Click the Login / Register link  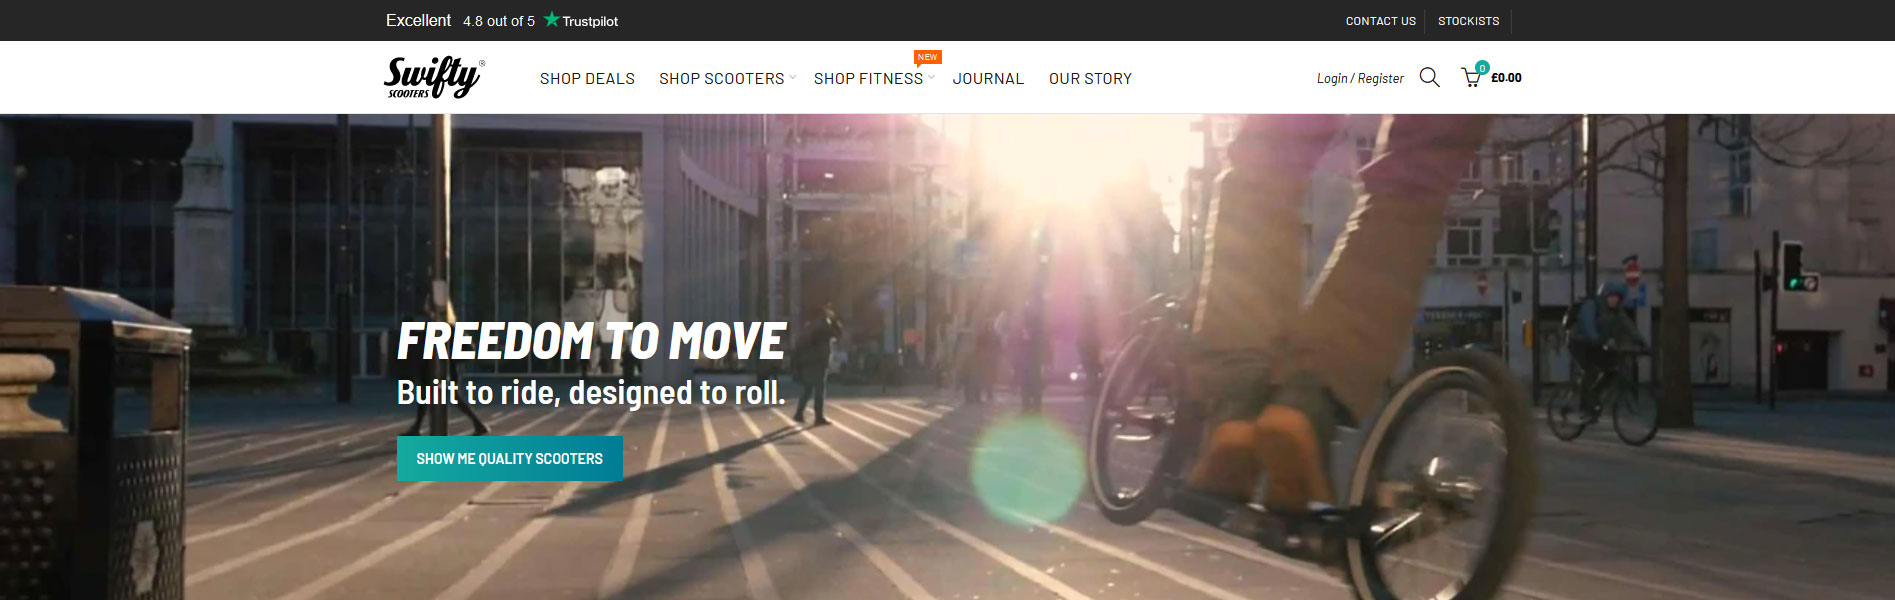pos(1360,78)
